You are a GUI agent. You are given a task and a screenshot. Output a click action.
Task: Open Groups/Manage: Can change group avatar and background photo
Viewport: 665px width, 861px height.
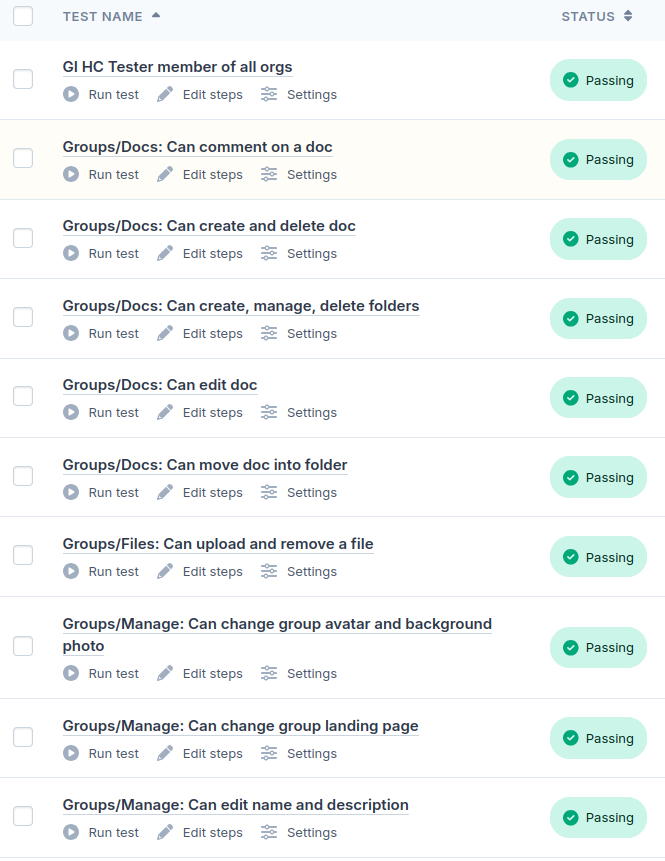(277, 635)
